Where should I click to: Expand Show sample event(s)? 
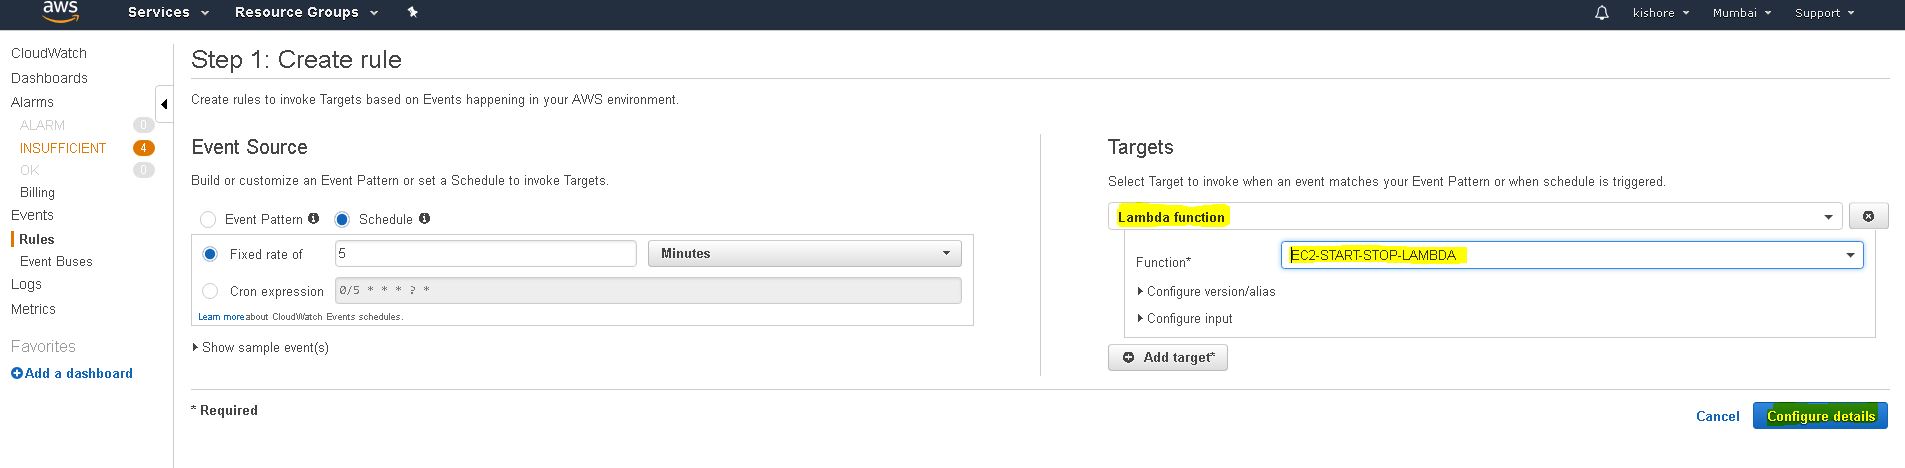[264, 347]
